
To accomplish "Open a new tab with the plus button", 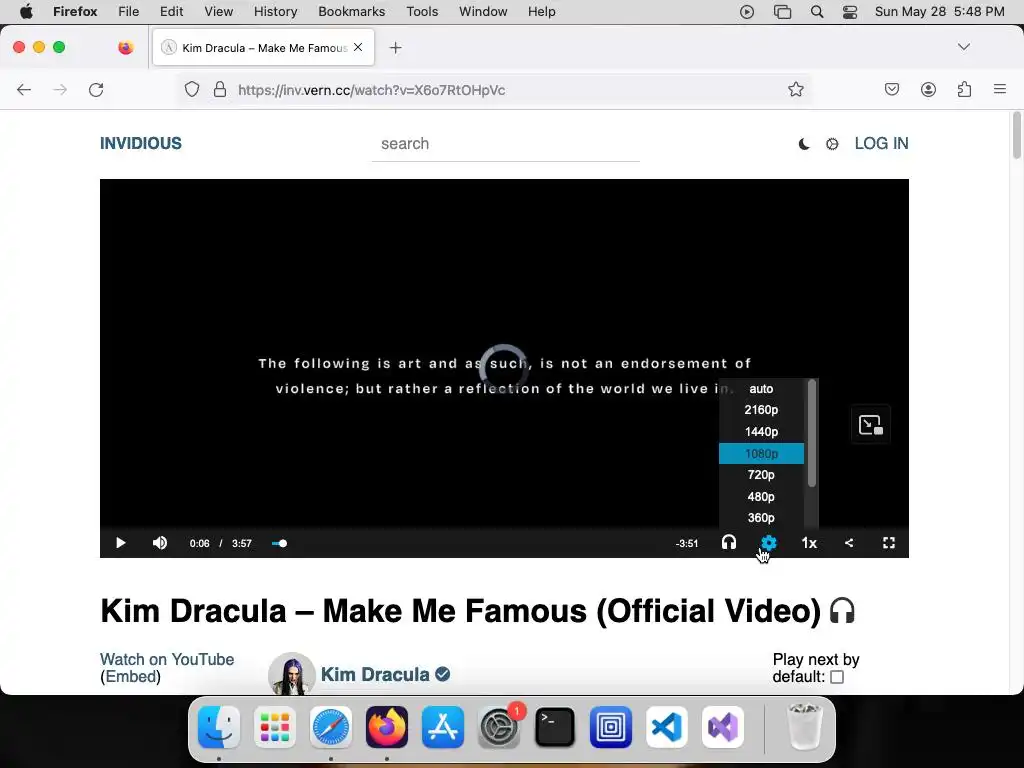I will tap(396, 48).
